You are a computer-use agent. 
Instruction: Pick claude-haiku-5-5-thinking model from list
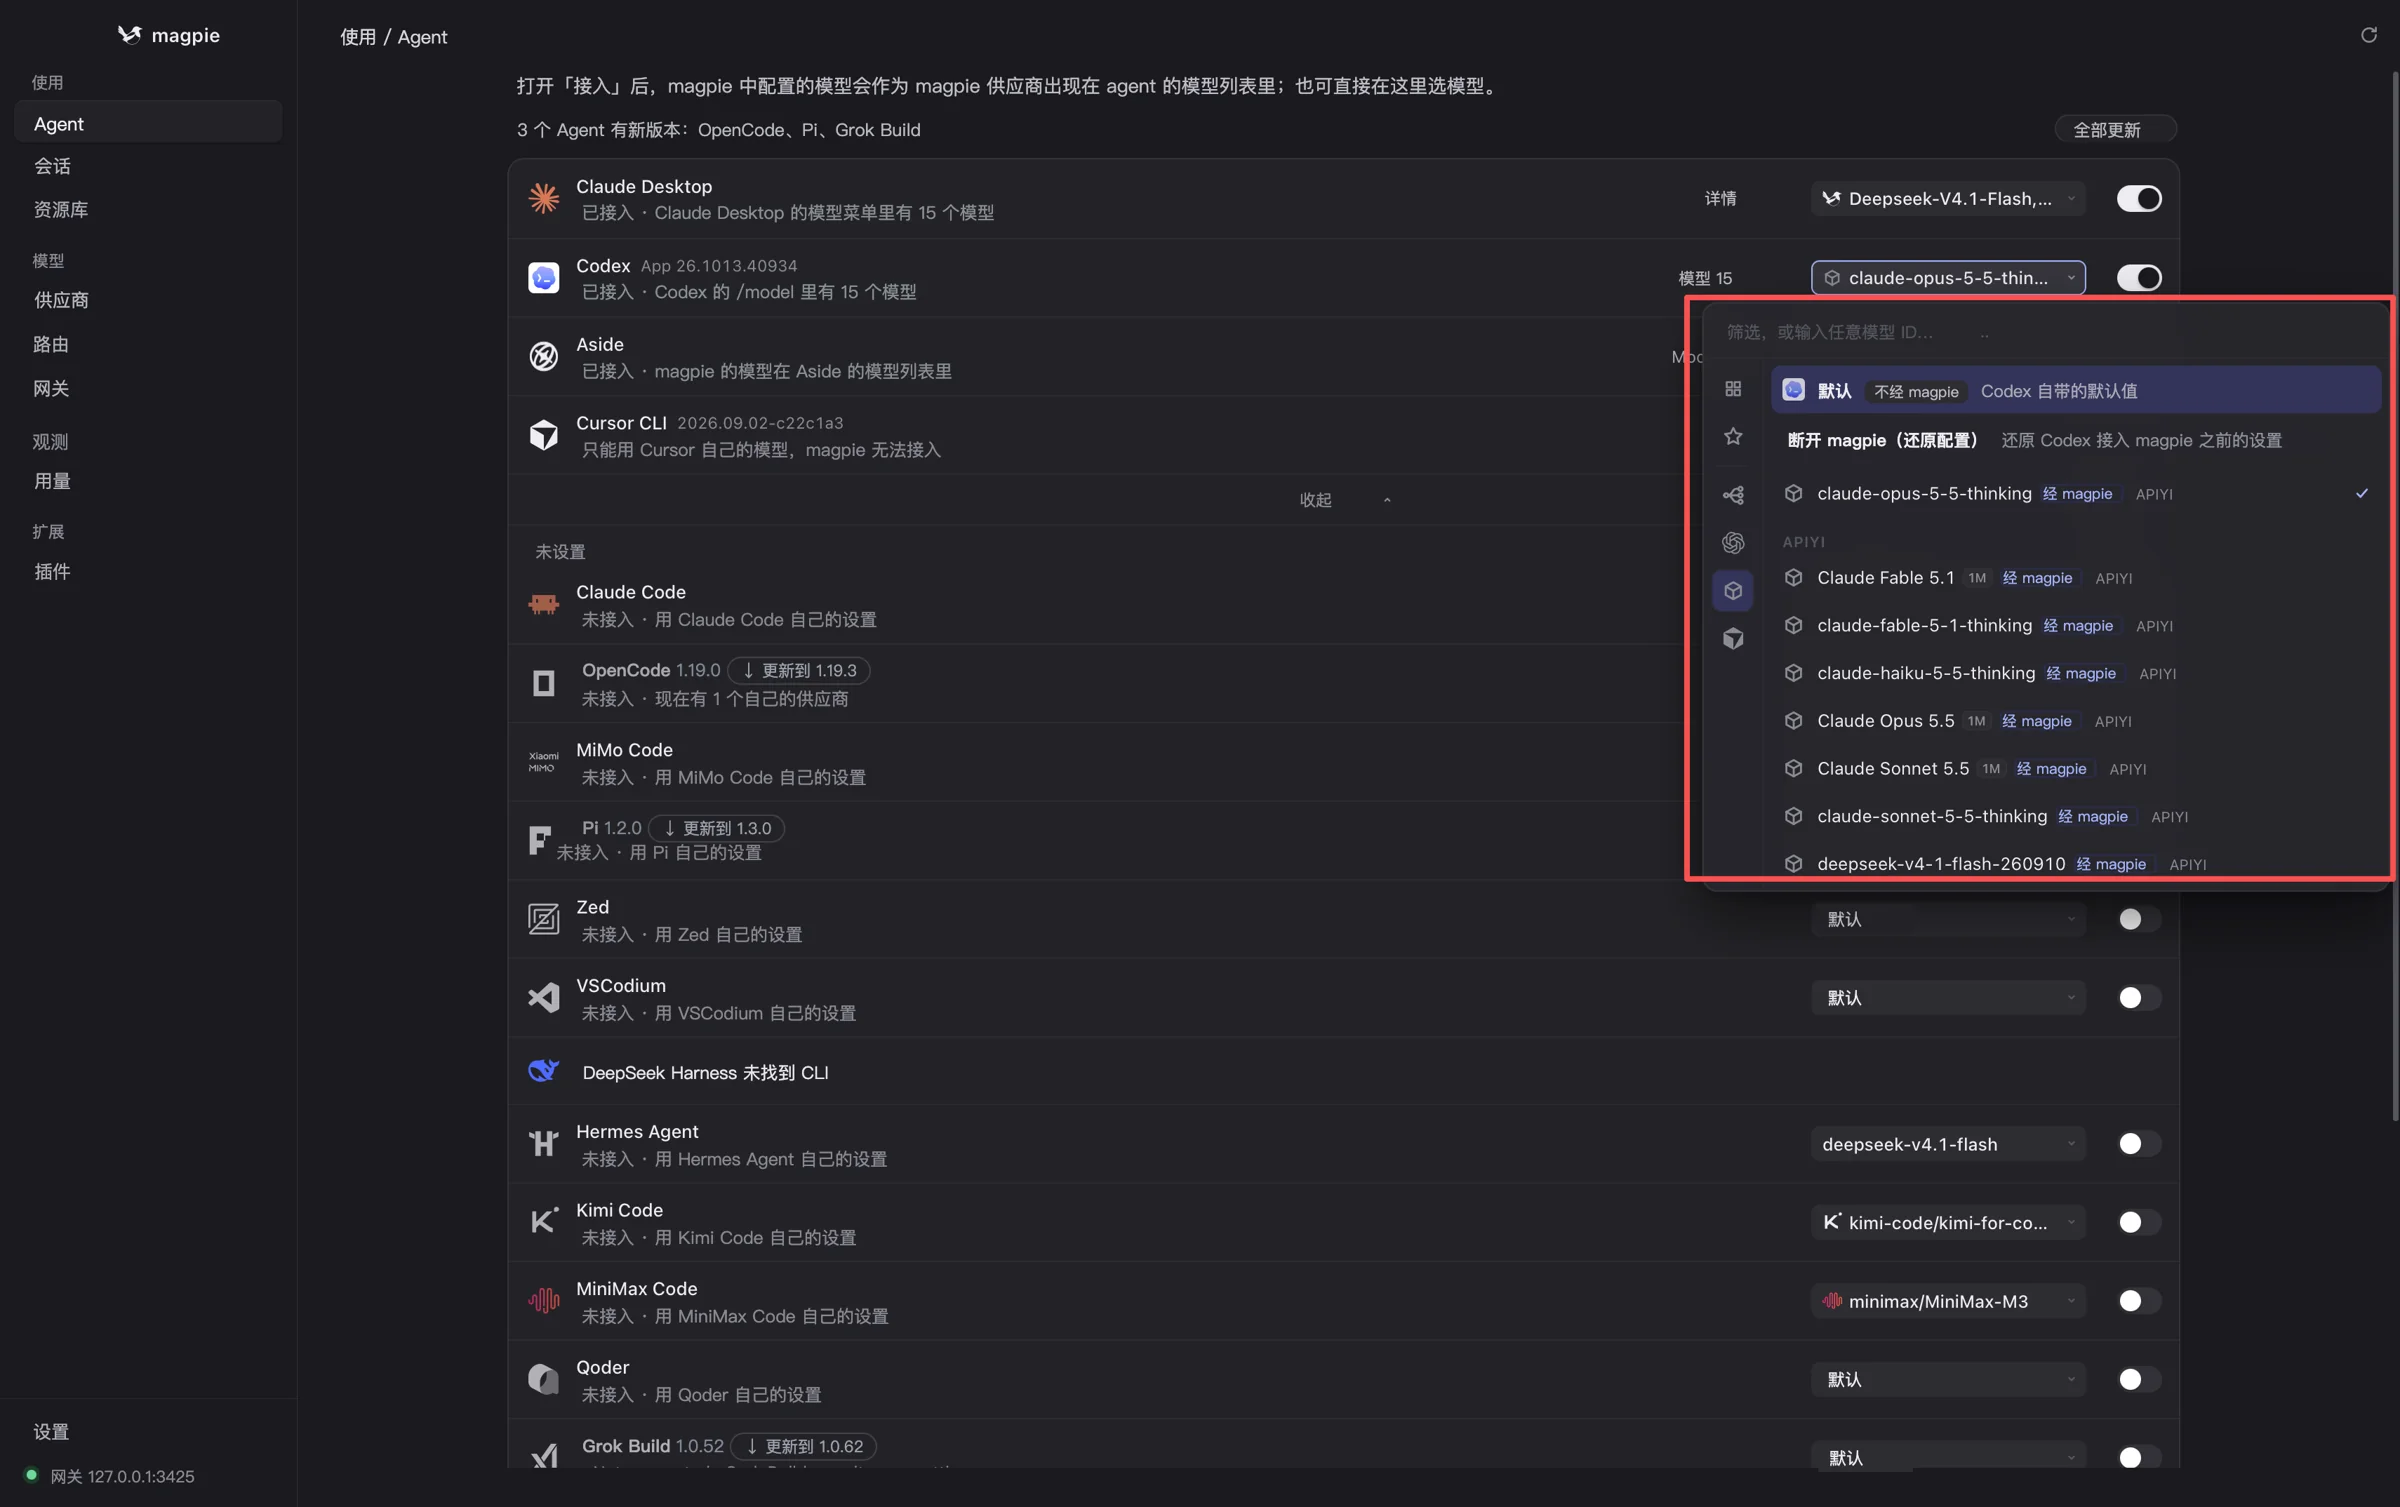(x=2075, y=673)
